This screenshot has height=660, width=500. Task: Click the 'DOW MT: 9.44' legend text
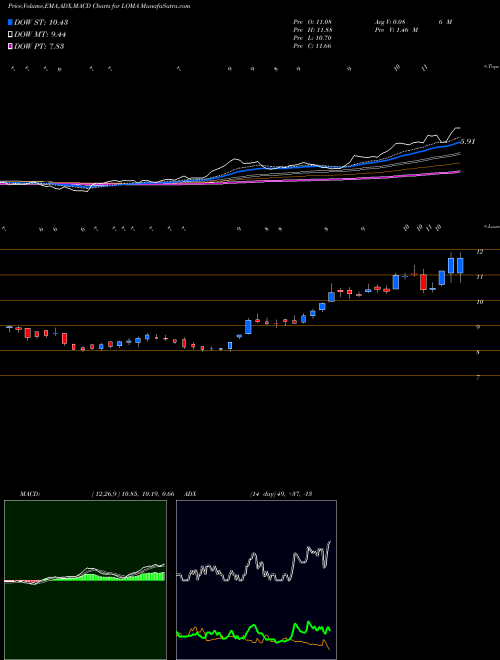(x=40, y=35)
